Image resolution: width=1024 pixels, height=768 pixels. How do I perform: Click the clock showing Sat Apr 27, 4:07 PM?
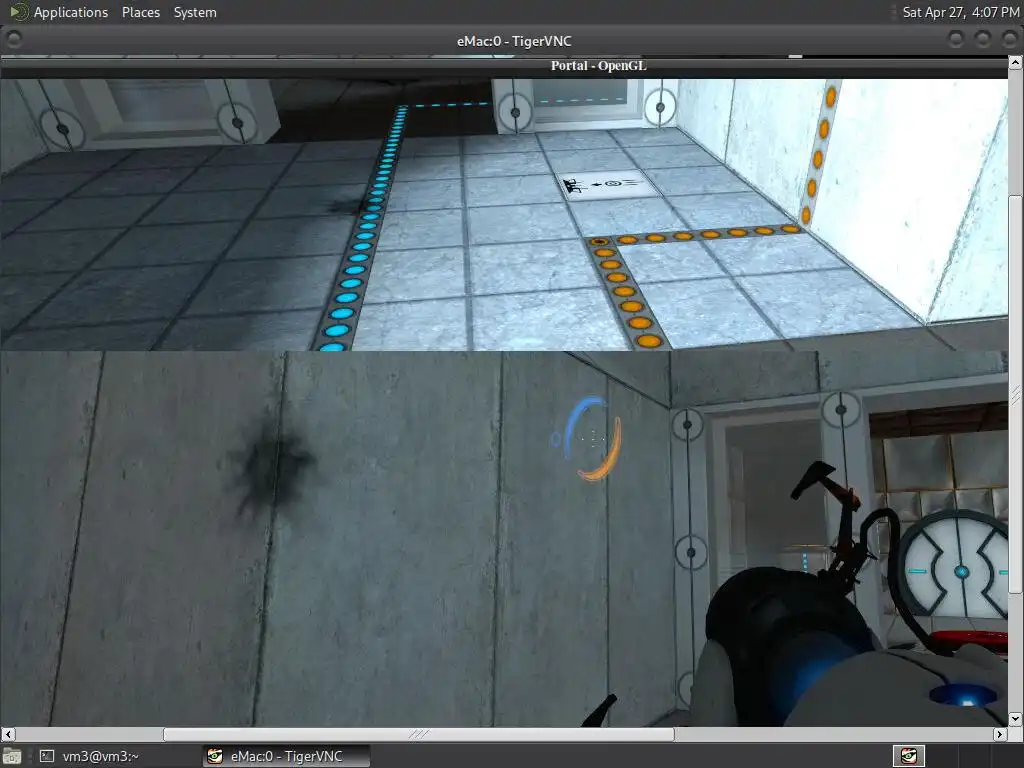[960, 12]
